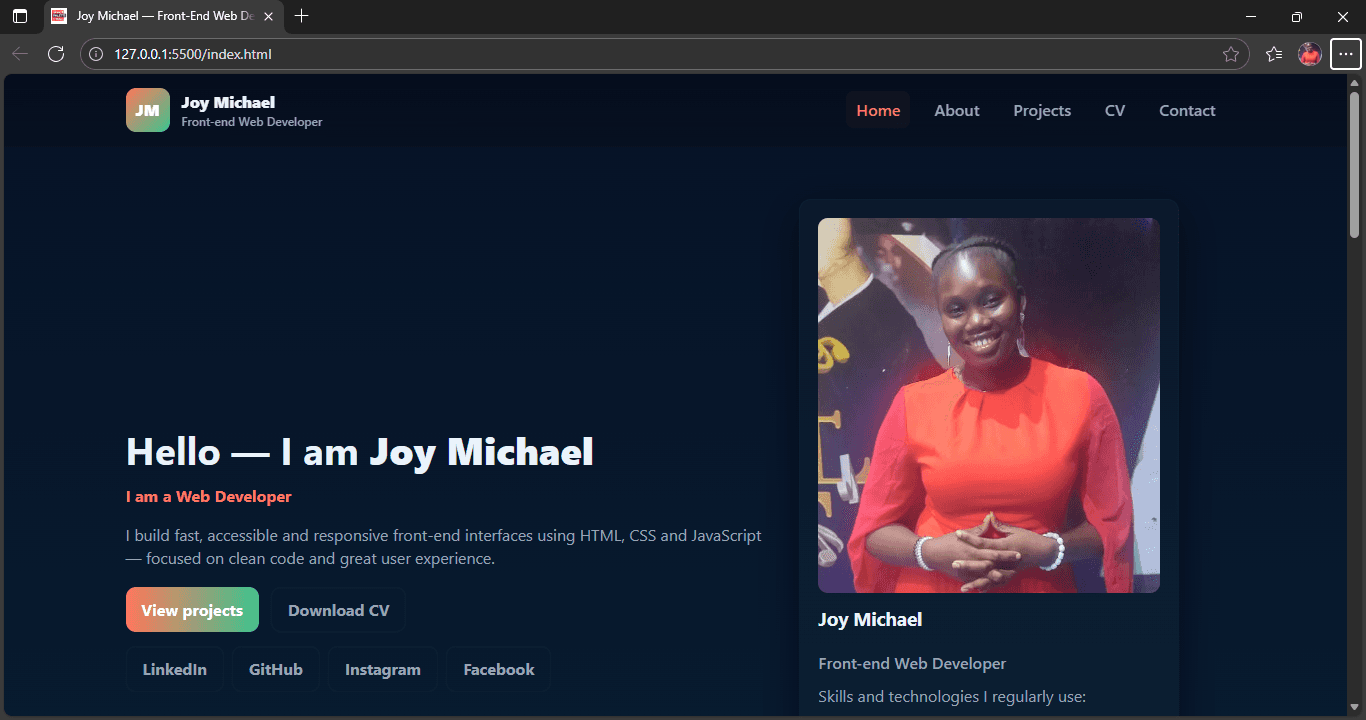Open the GitHub link
Screen dimensions: 1366x720
point(276,669)
